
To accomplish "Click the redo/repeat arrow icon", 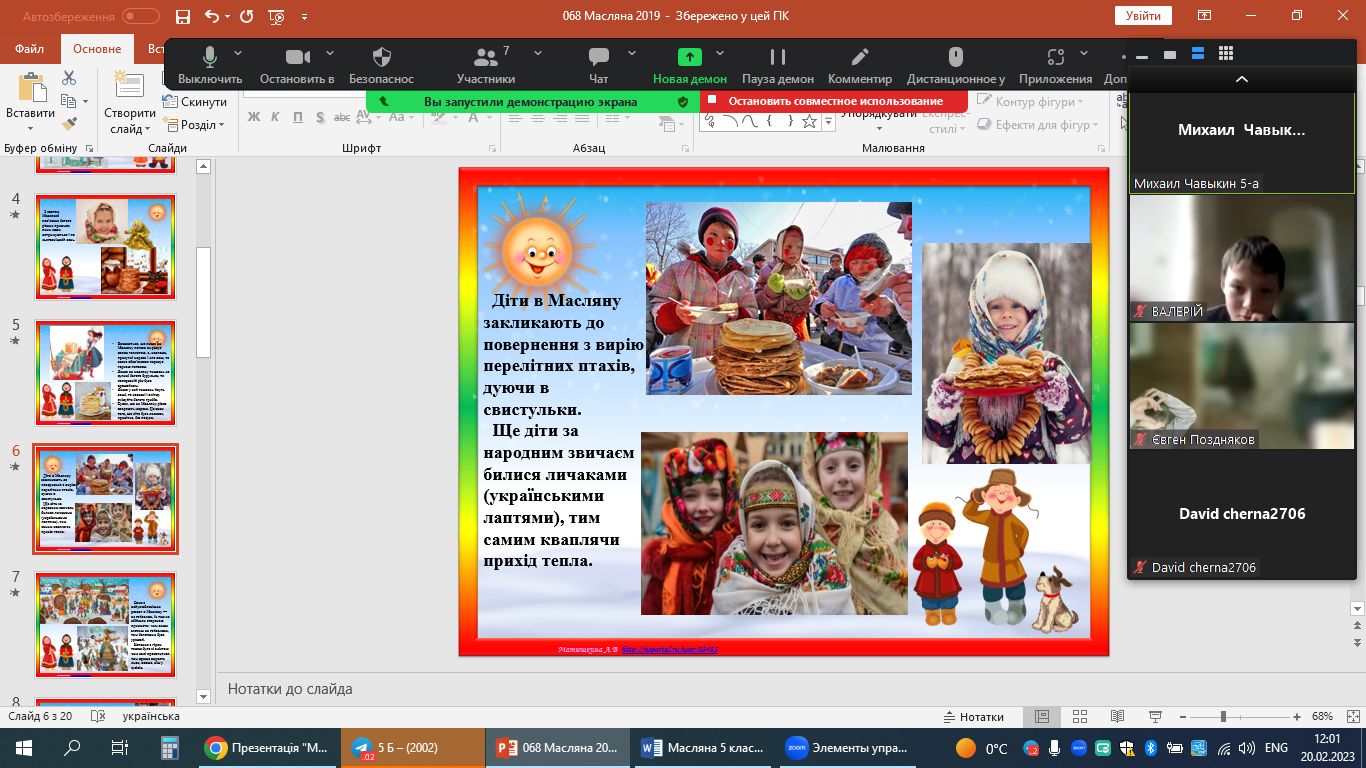I will click(247, 16).
